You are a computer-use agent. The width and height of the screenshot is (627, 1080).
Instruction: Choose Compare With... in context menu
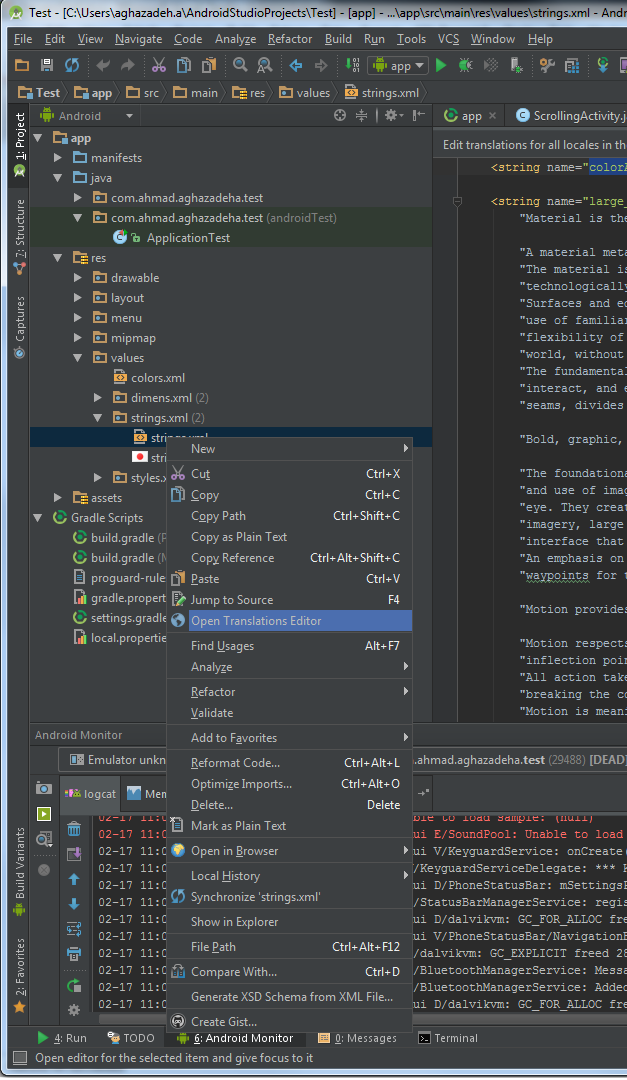pos(290,972)
